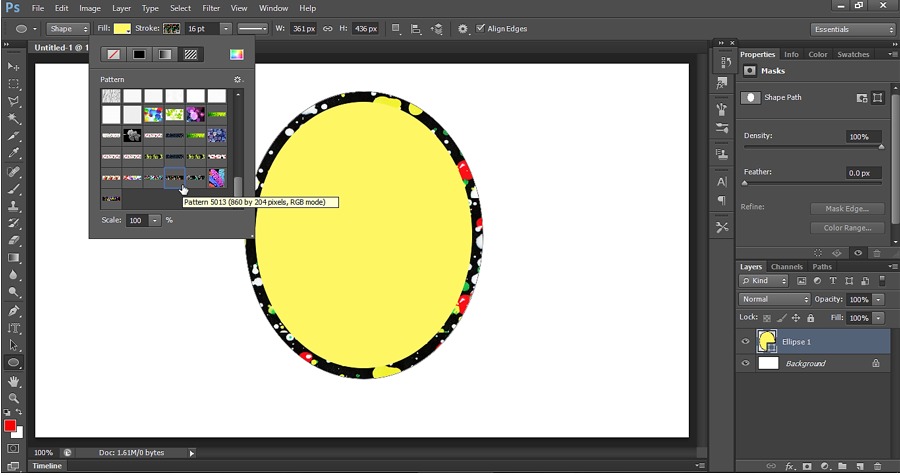
Task: Select the Polygonal Lasso tool
Action: pos(13,102)
